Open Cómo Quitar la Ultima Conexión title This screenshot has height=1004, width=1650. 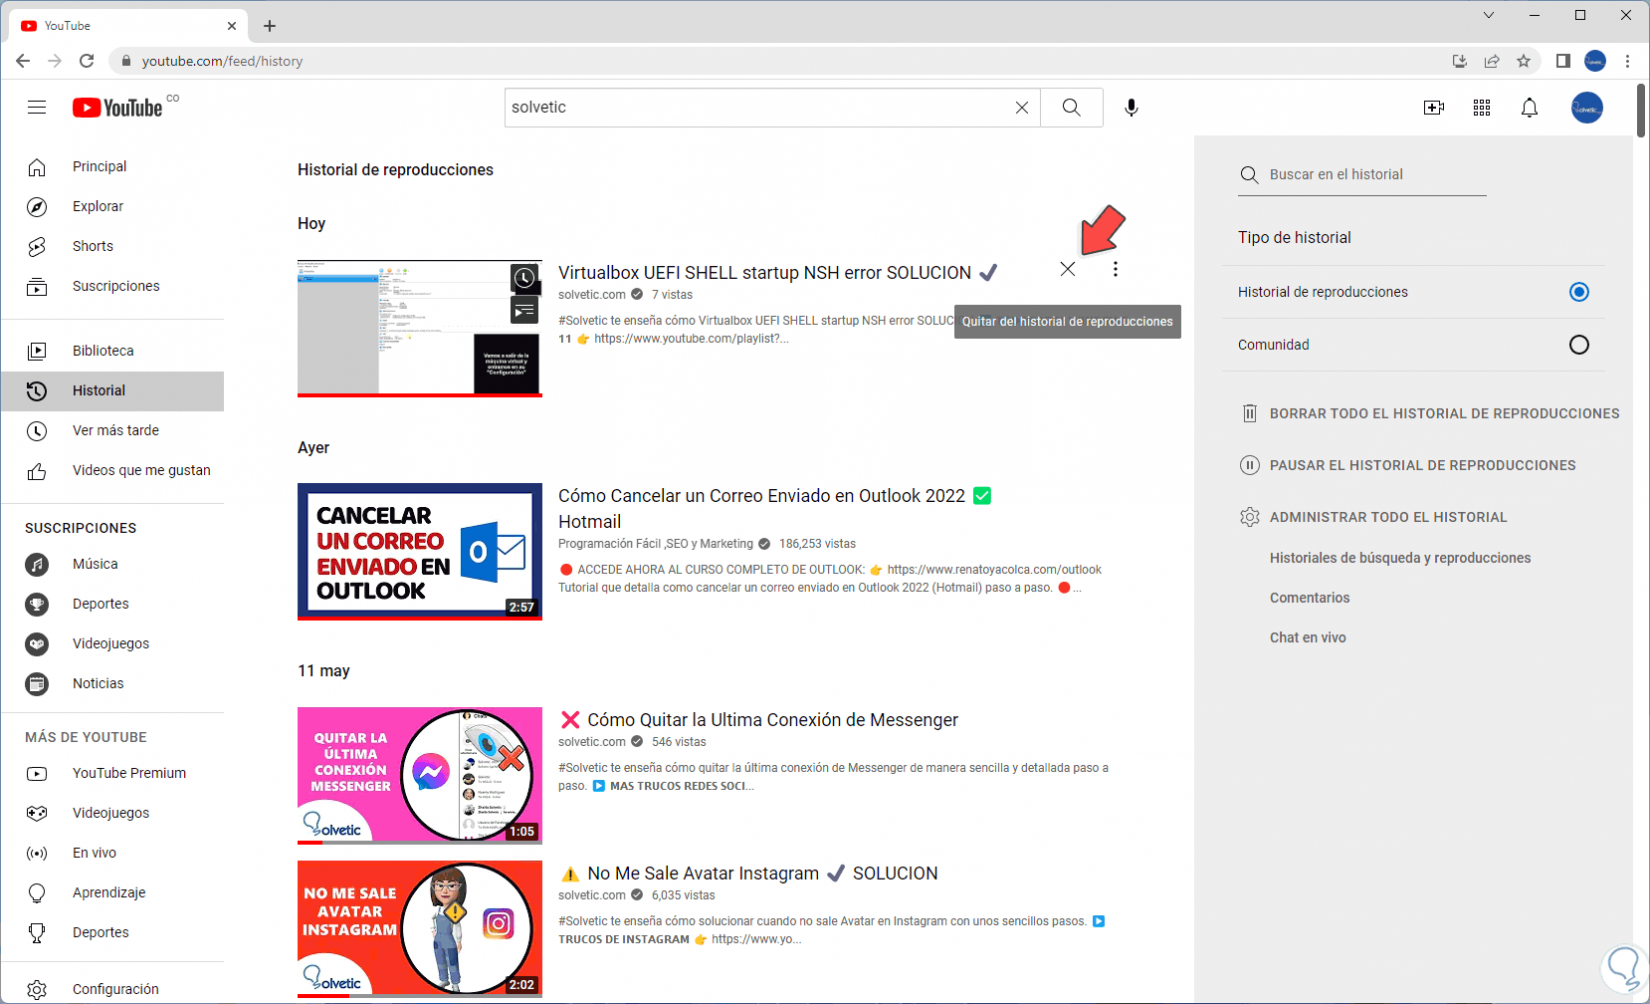(x=758, y=720)
